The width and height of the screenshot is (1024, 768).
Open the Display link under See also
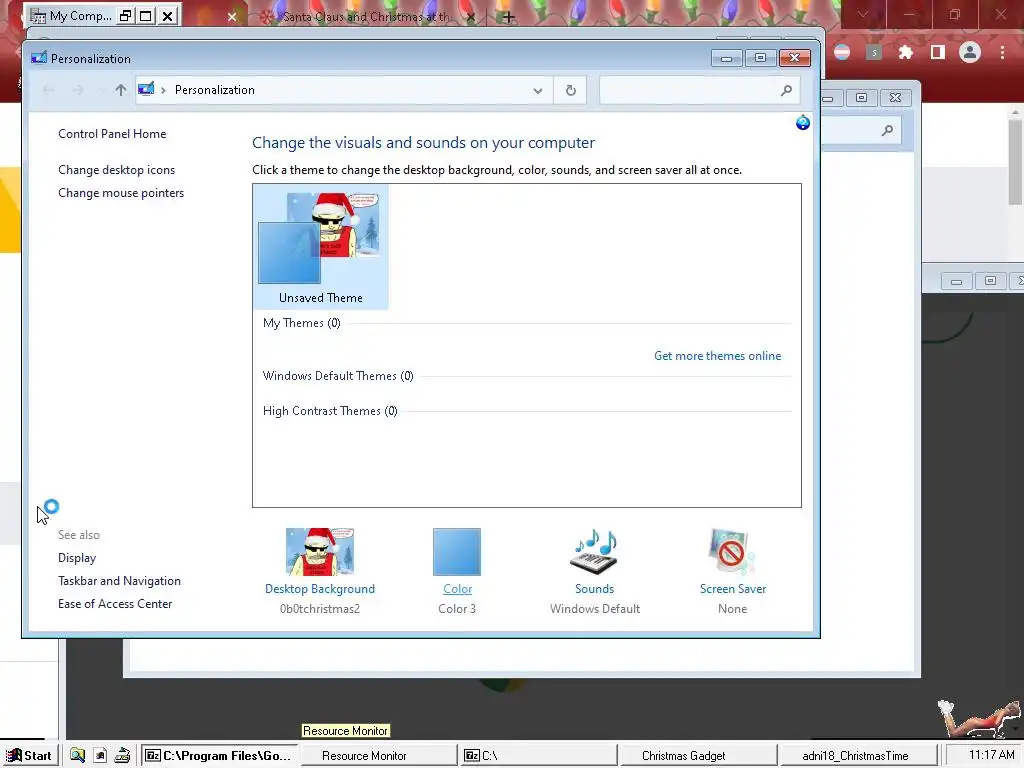coord(77,558)
